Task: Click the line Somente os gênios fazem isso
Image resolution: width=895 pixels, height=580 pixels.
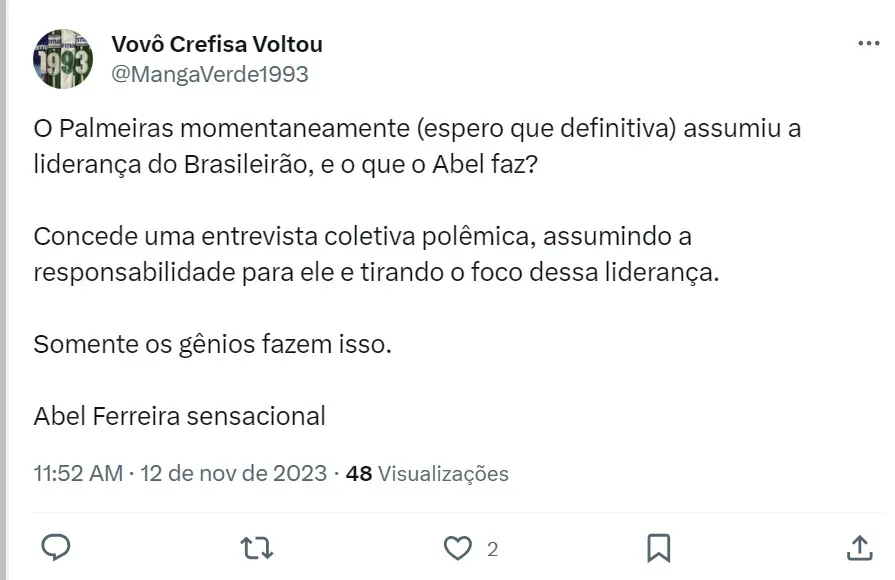Action: [212, 345]
